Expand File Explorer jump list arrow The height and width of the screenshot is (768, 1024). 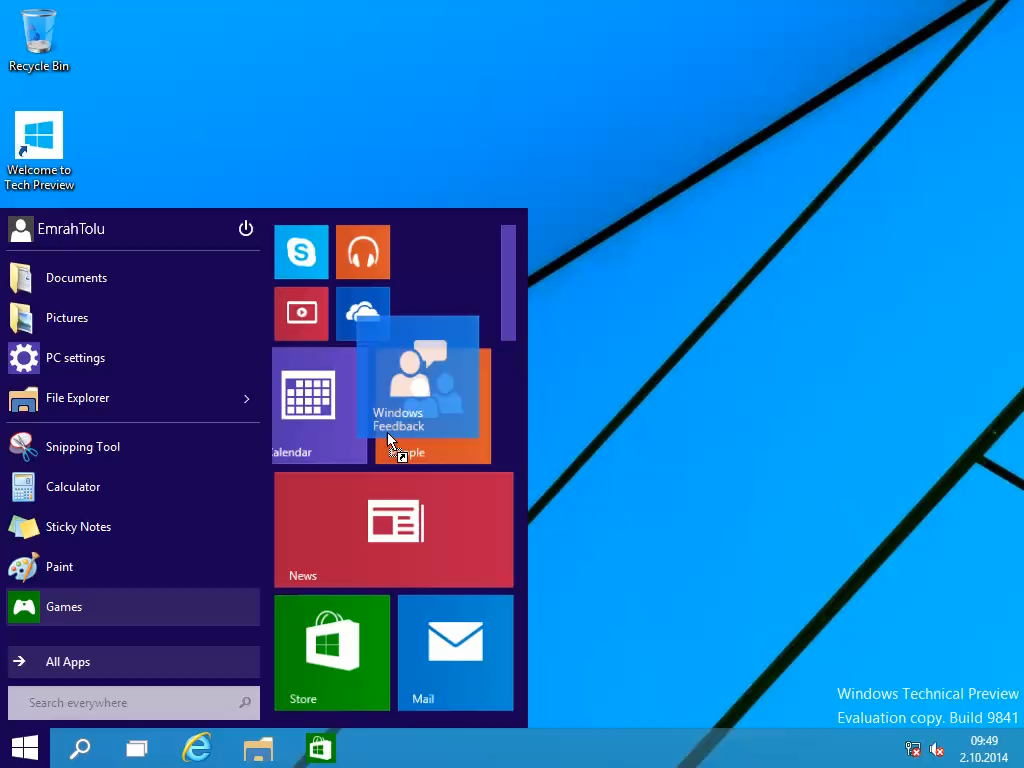[x=247, y=398]
